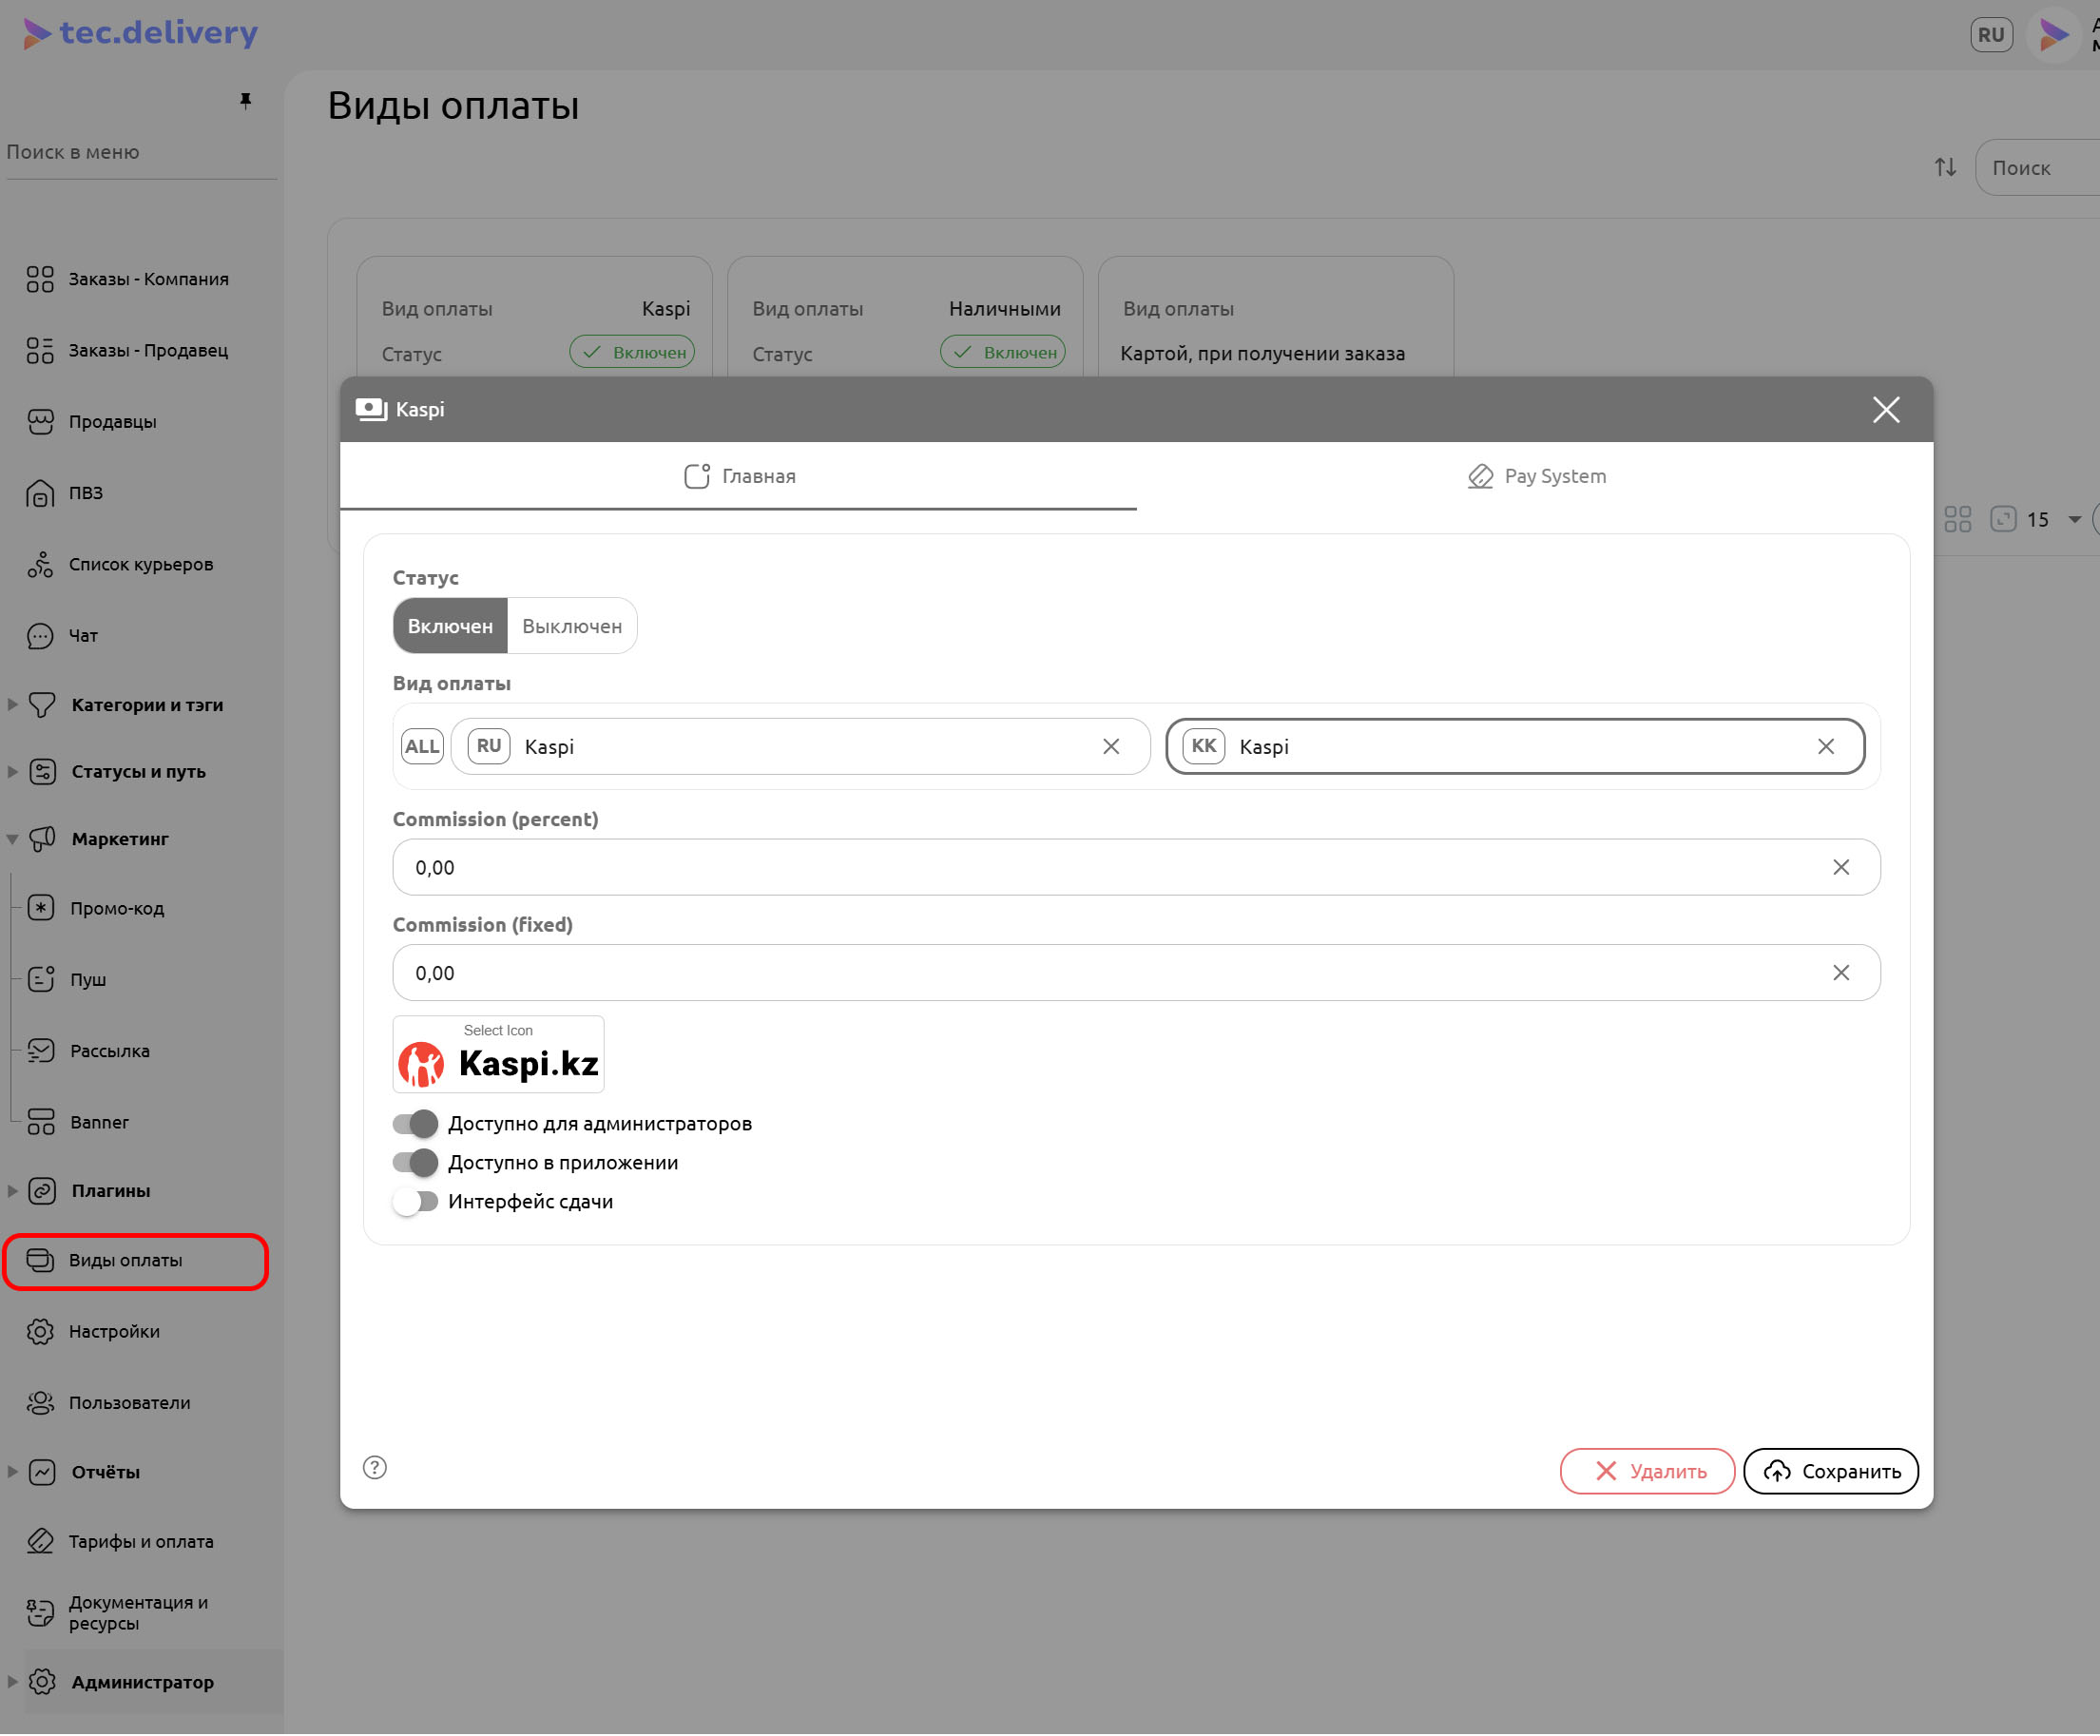The image size is (2100, 1736).
Task: Open the RU language selector
Action: point(1992,35)
